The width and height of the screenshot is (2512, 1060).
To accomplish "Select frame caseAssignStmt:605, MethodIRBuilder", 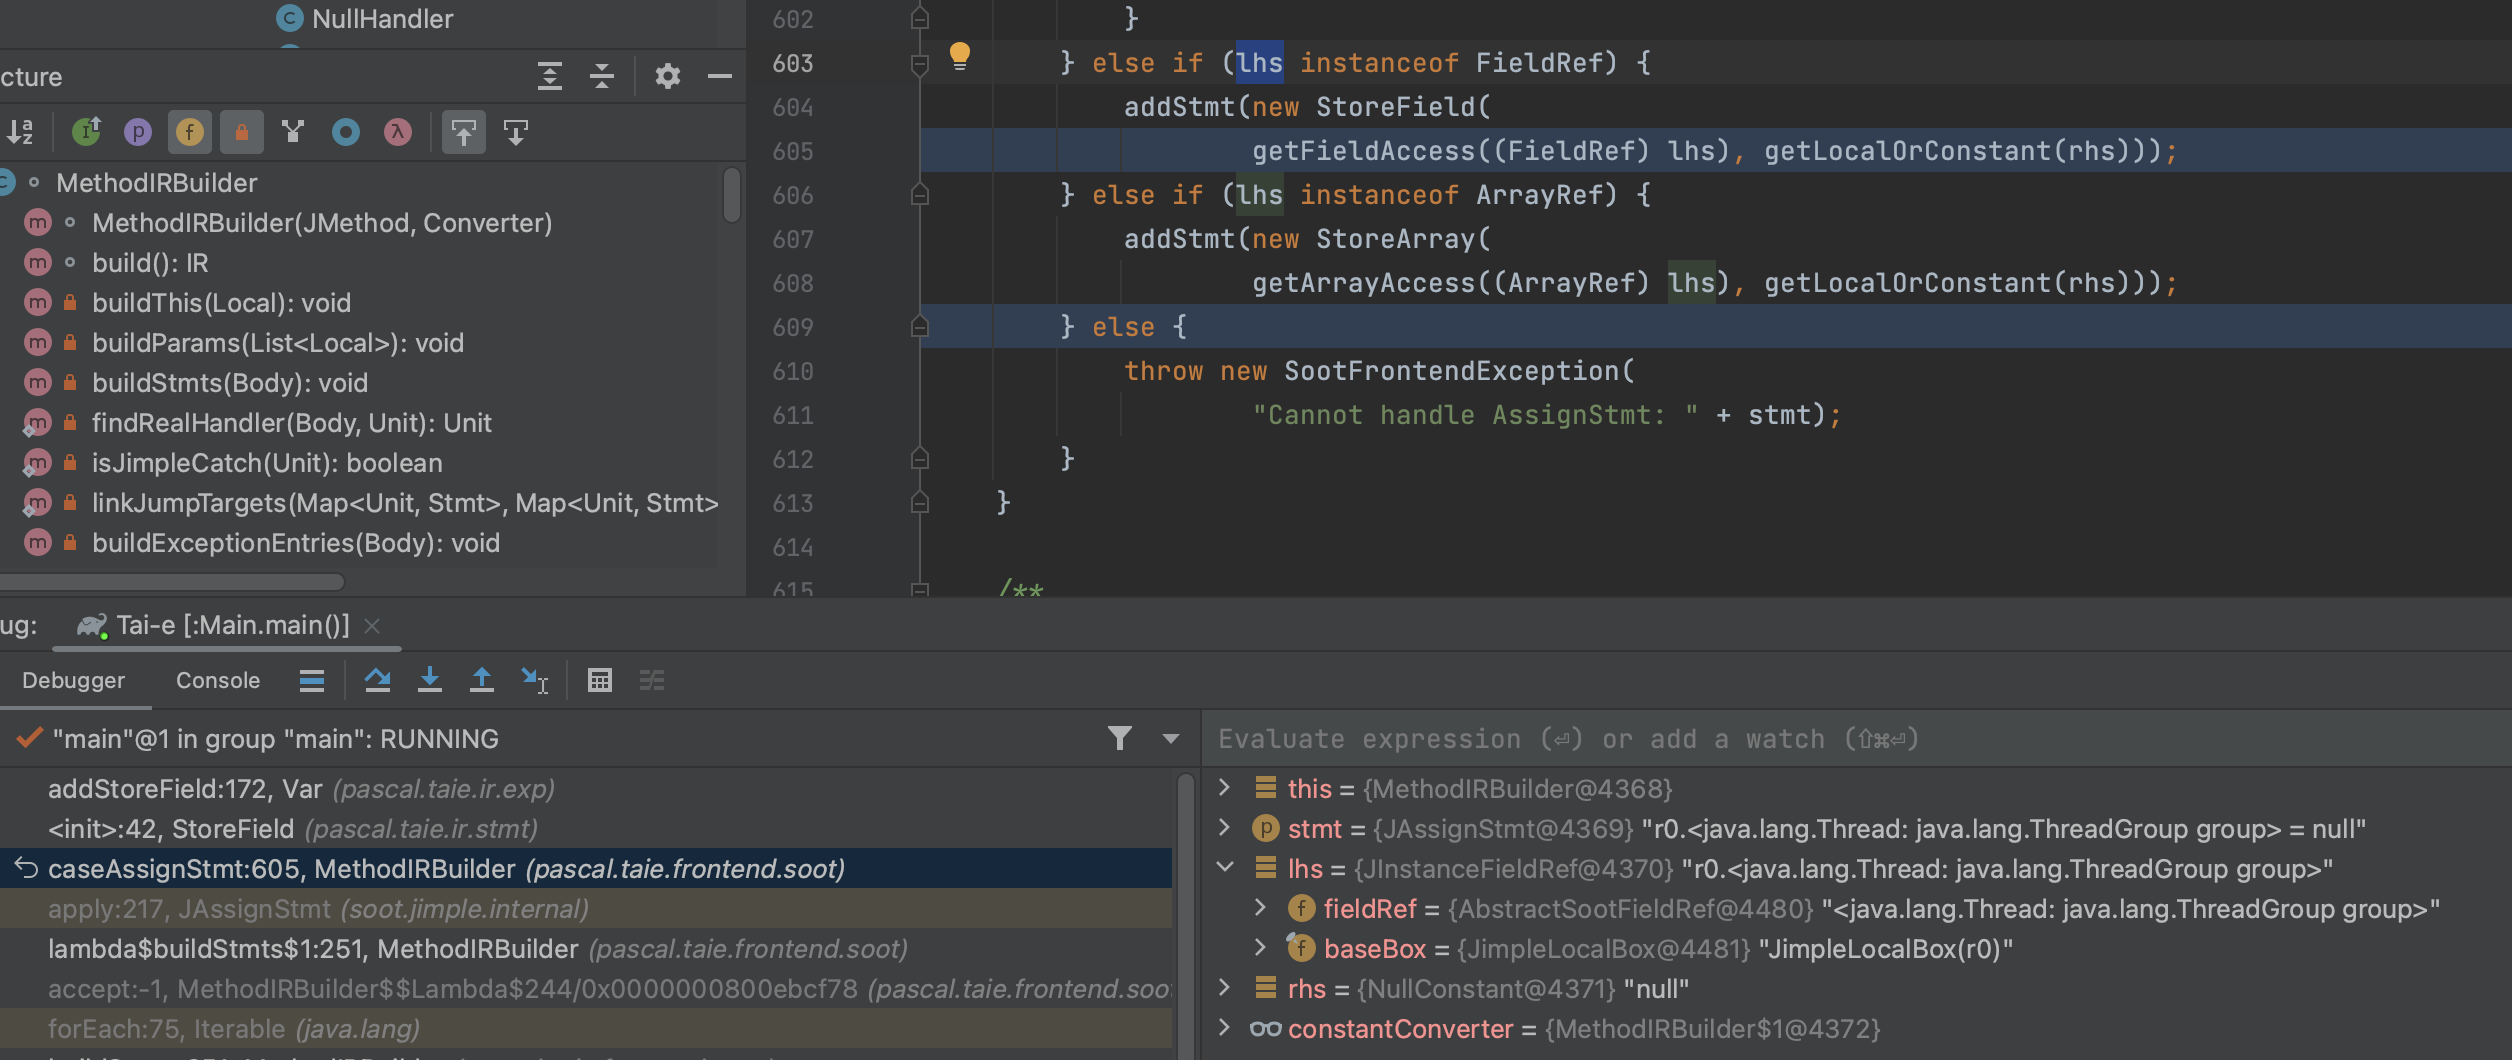I will (586, 869).
